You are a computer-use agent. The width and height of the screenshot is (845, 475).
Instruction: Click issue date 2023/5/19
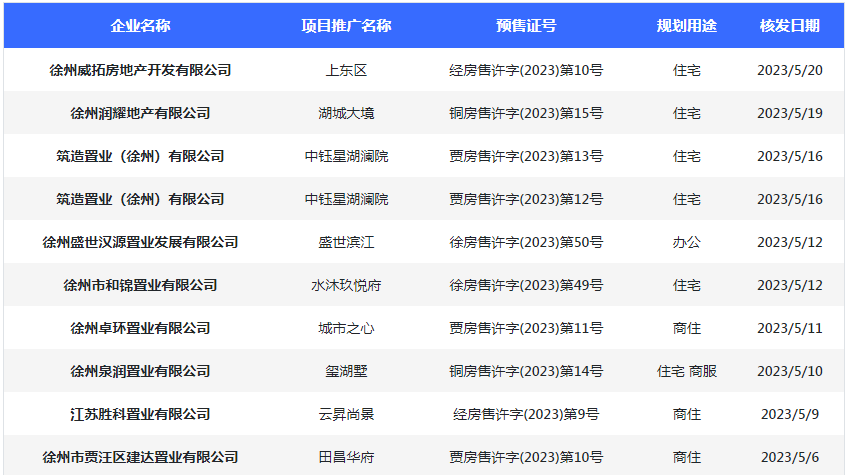point(789,113)
